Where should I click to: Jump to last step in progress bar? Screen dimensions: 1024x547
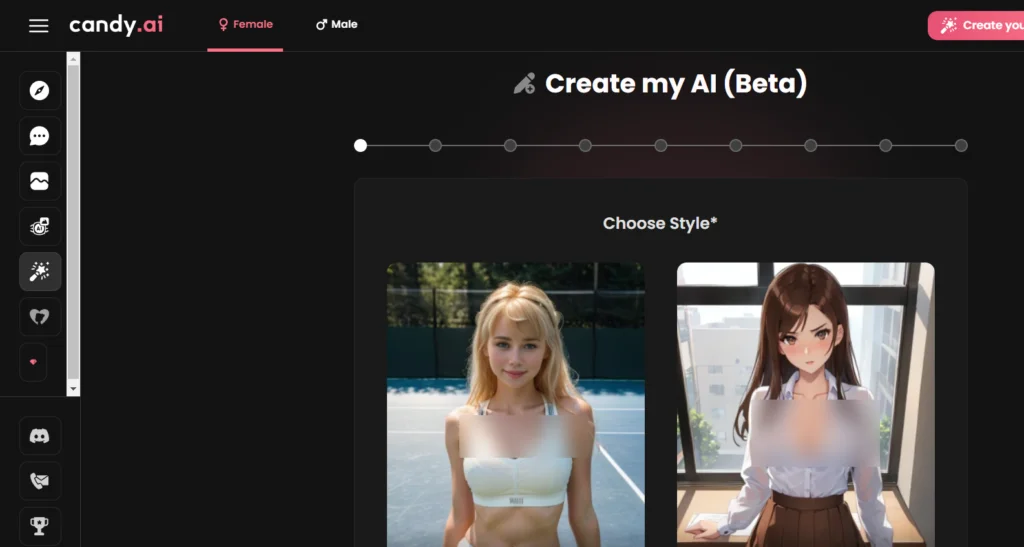[x=961, y=146]
